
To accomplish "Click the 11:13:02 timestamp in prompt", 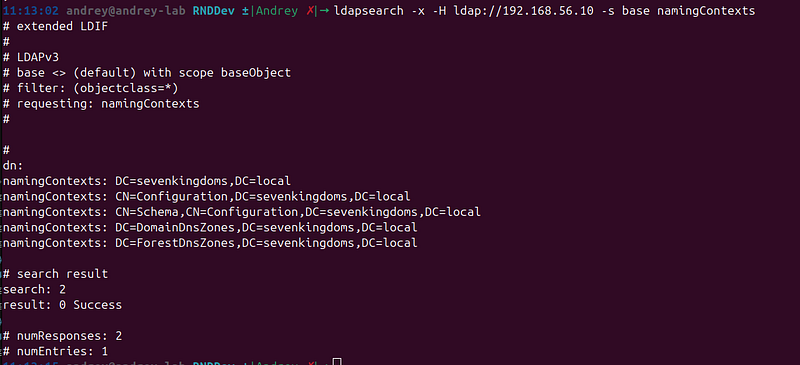I will [31, 11].
